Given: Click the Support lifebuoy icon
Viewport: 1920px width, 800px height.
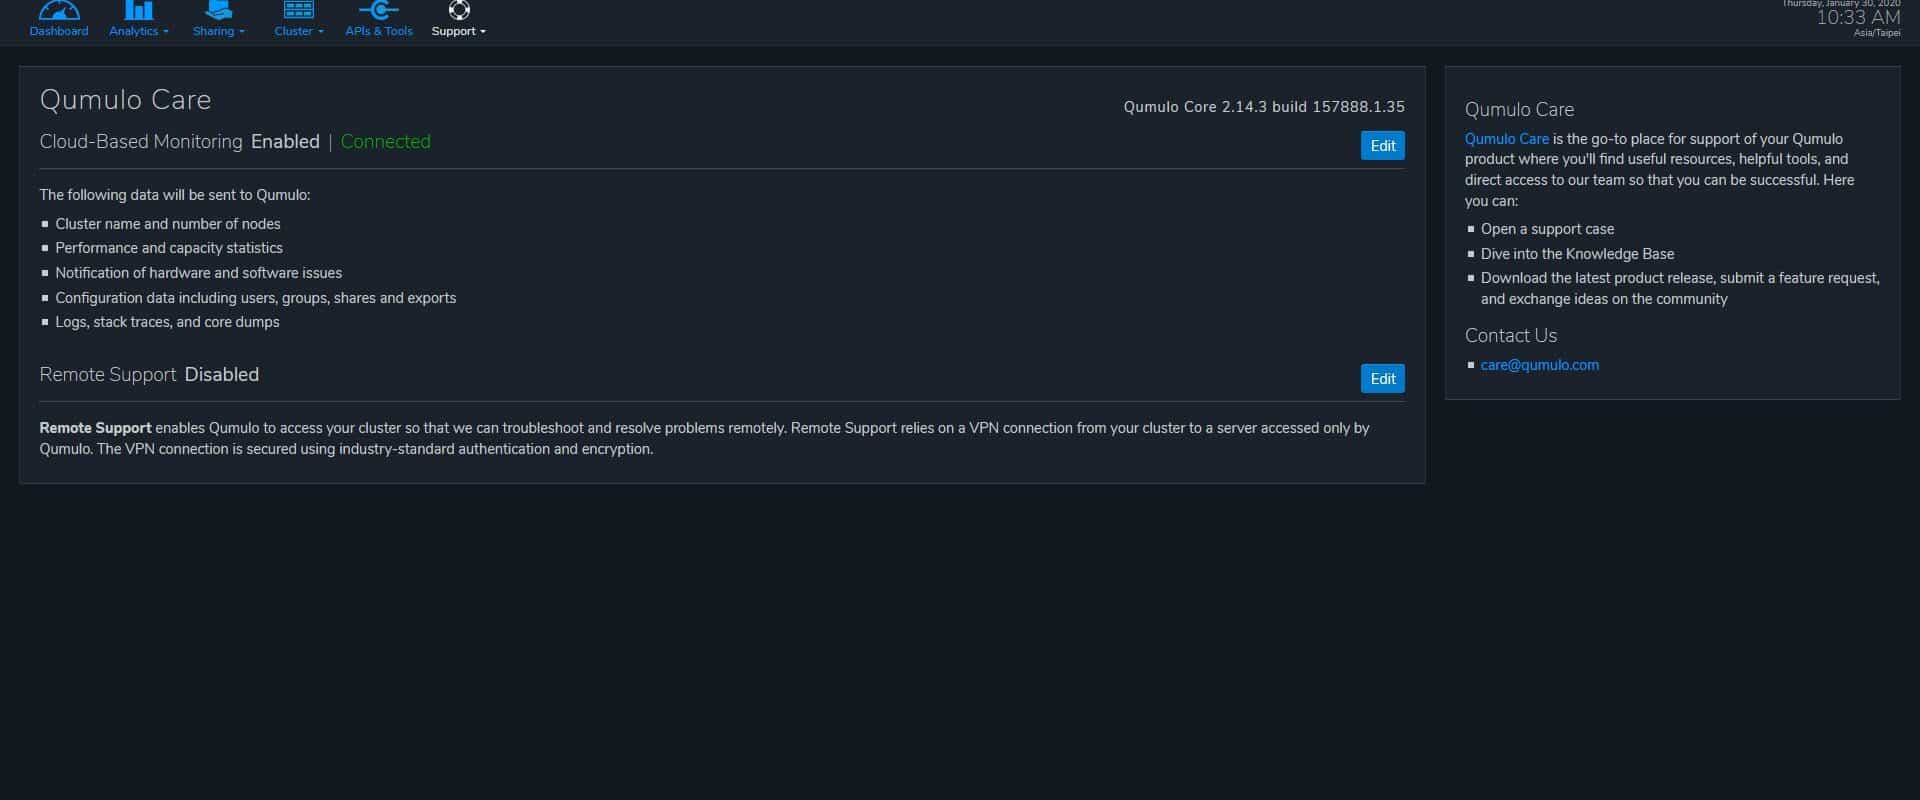Looking at the screenshot, I should pyautogui.click(x=459, y=10).
